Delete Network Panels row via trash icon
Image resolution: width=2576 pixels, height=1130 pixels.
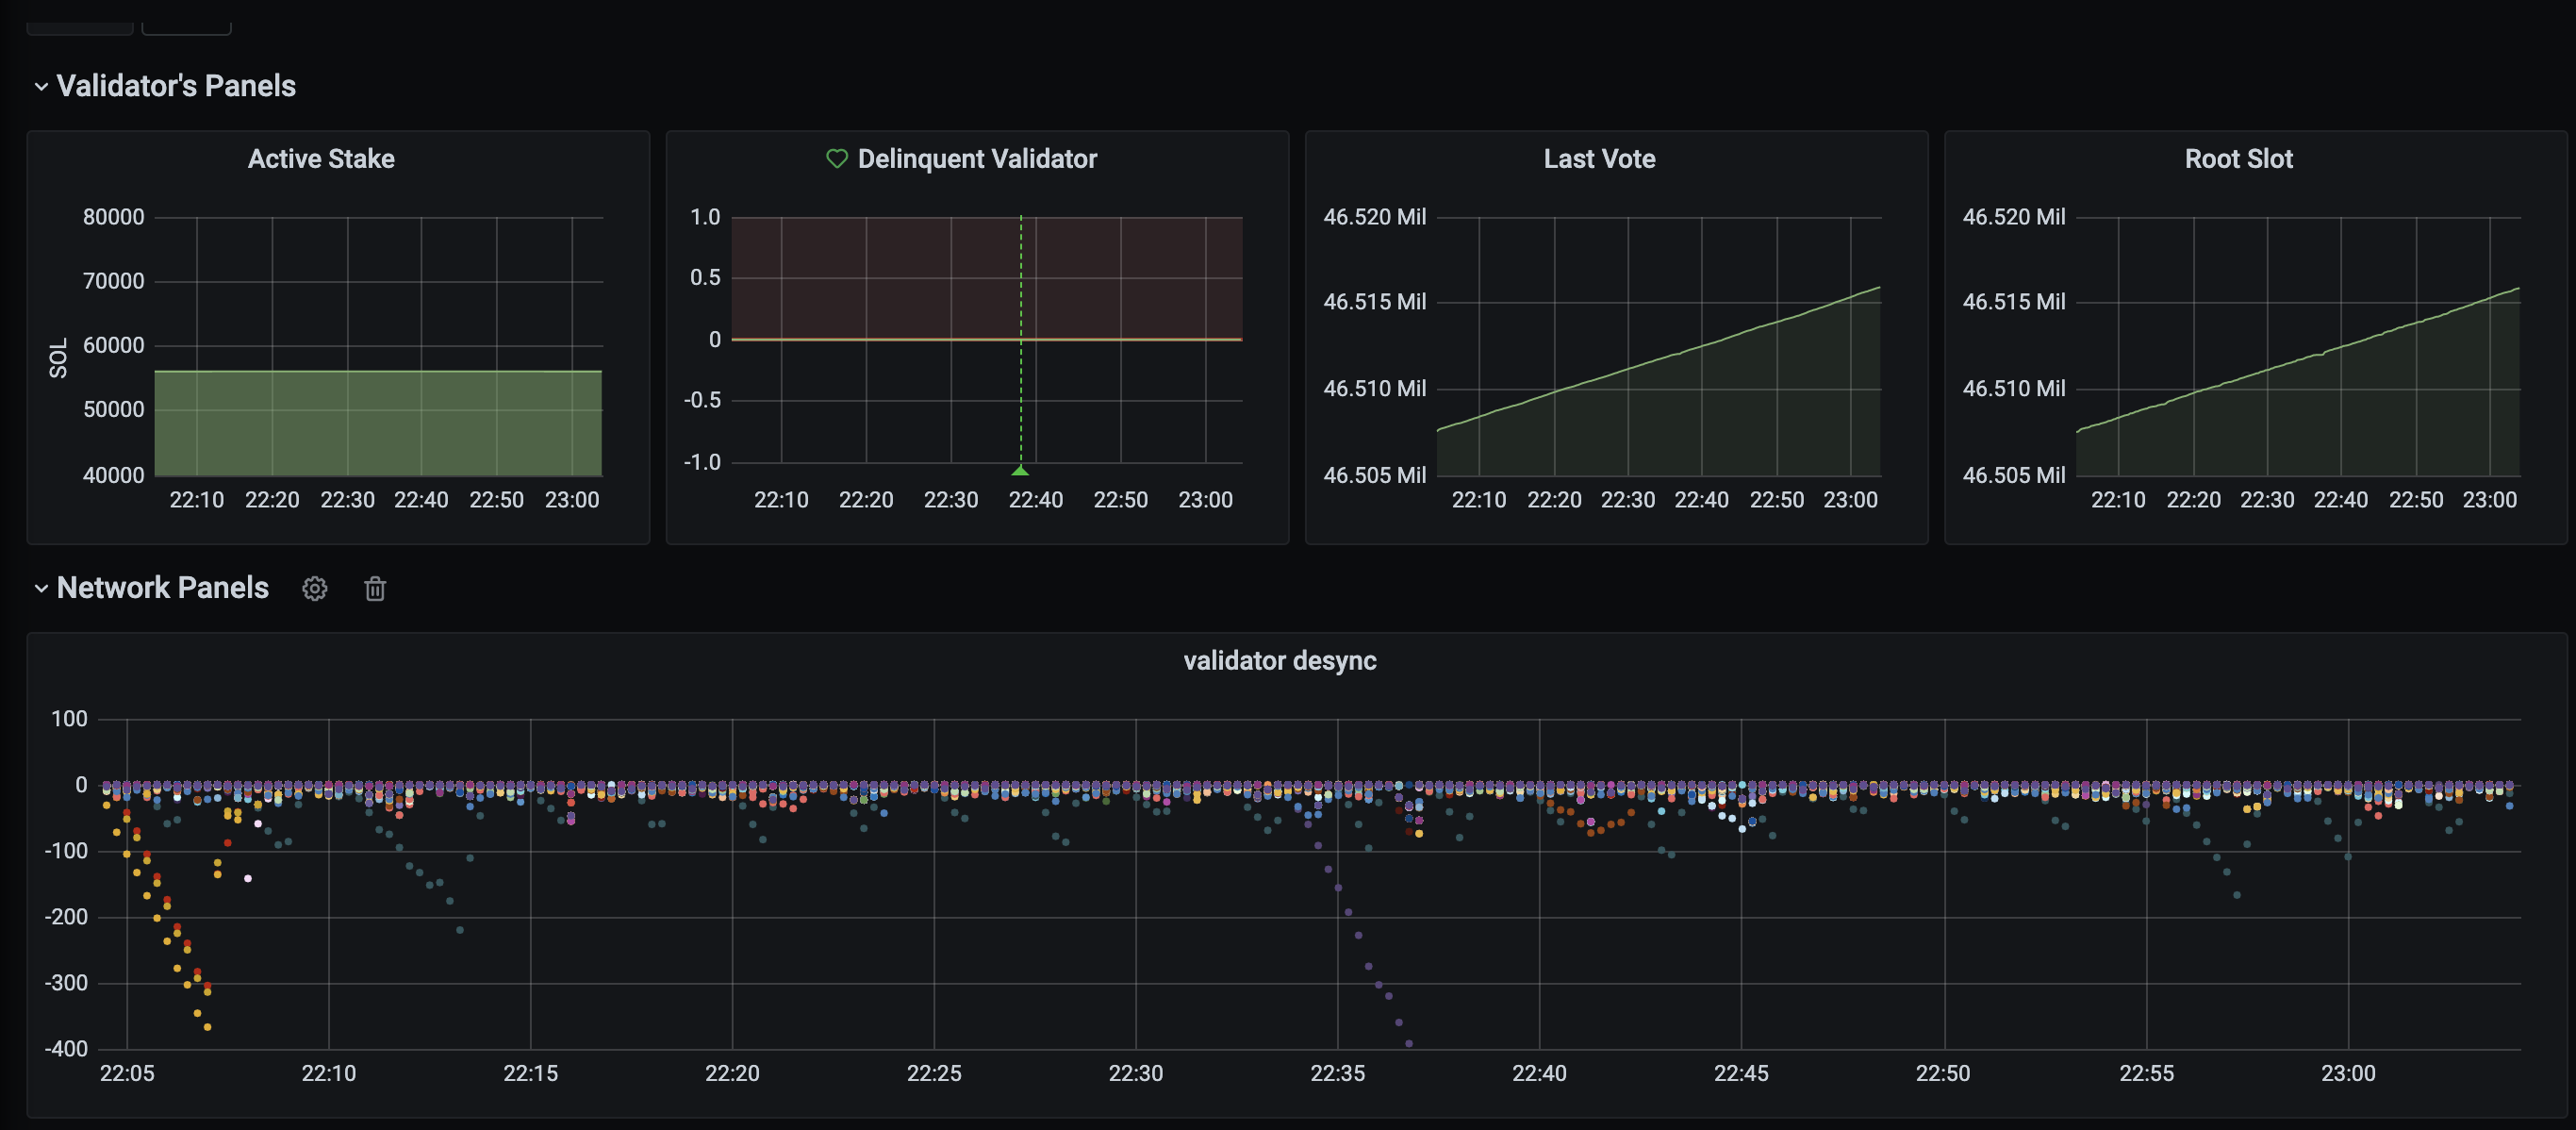click(375, 588)
